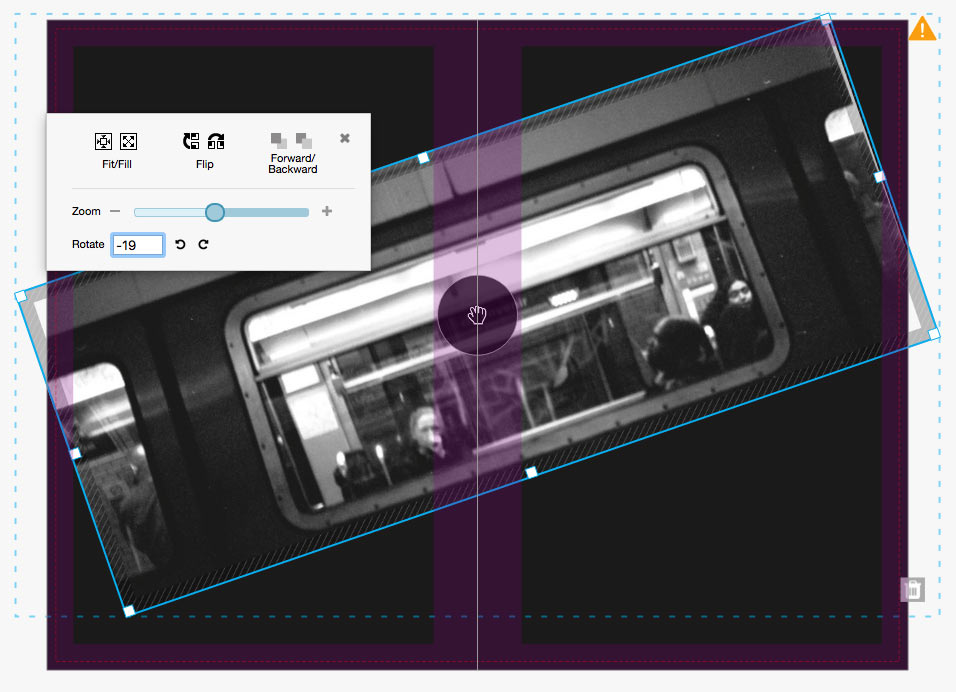Increase zoom with the plus control
Image resolution: width=956 pixels, height=692 pixels.
coord(327,211)
